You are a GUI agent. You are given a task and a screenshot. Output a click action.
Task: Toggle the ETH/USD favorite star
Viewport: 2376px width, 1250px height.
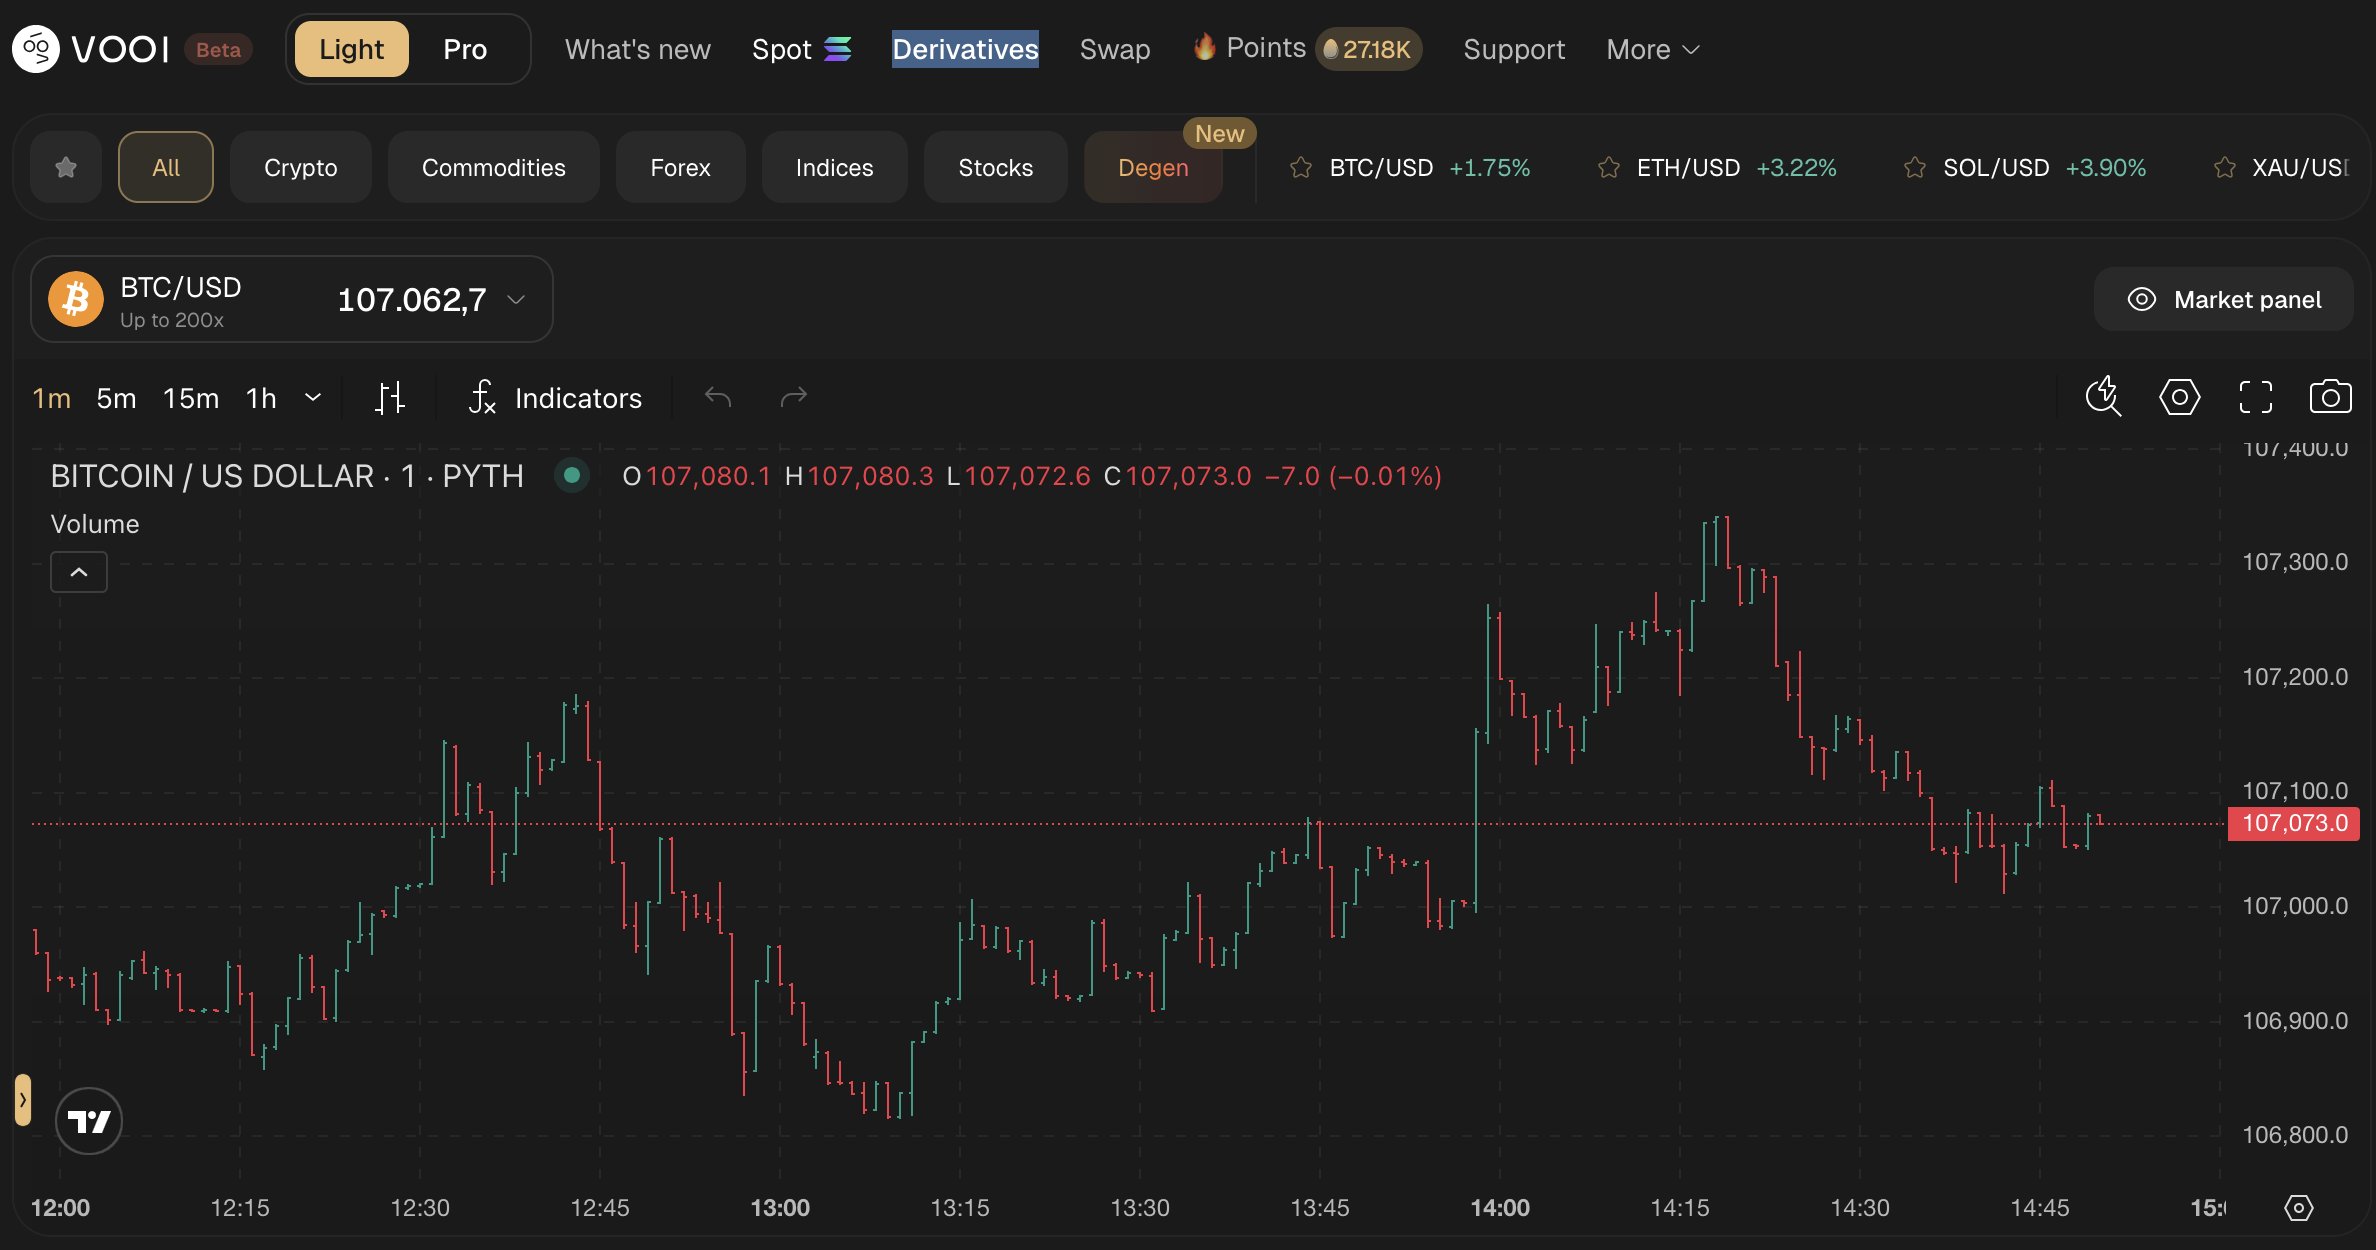1608,167
